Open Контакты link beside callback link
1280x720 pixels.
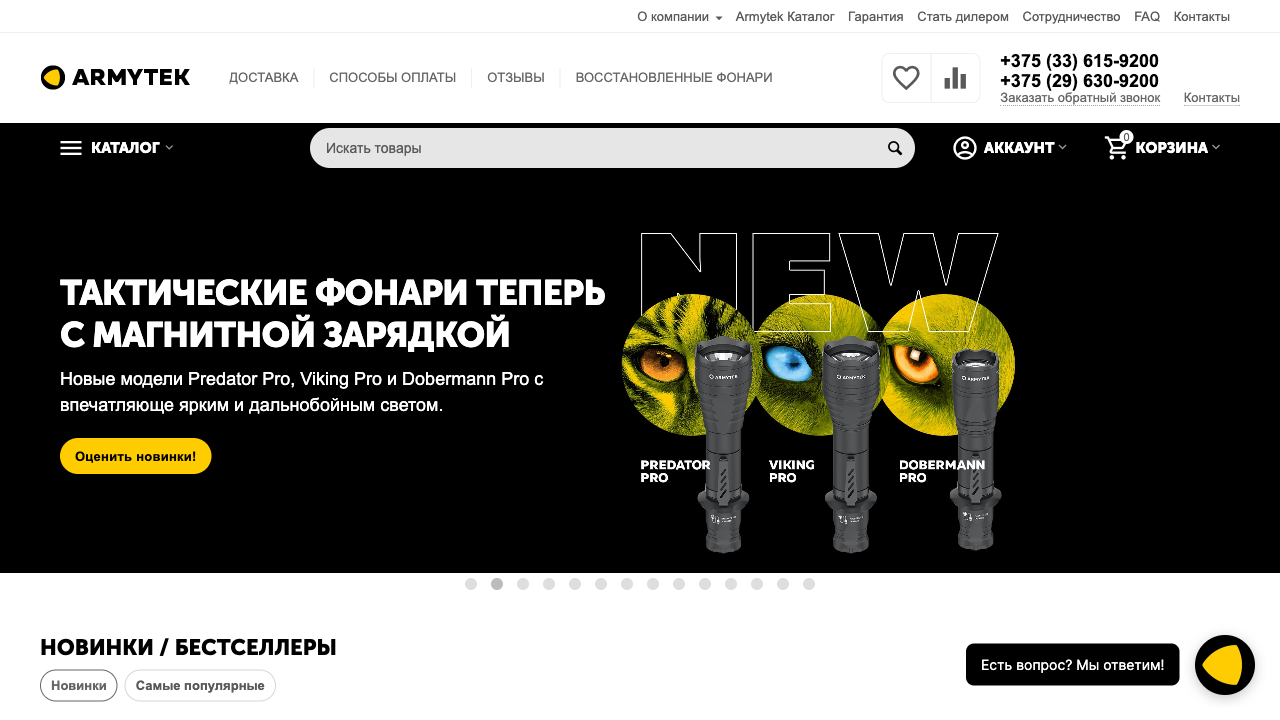(1212, 98)
